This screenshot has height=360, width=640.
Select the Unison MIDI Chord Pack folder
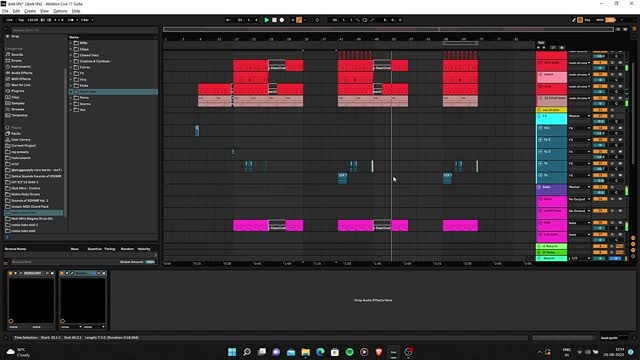click(x=30, y=207)
